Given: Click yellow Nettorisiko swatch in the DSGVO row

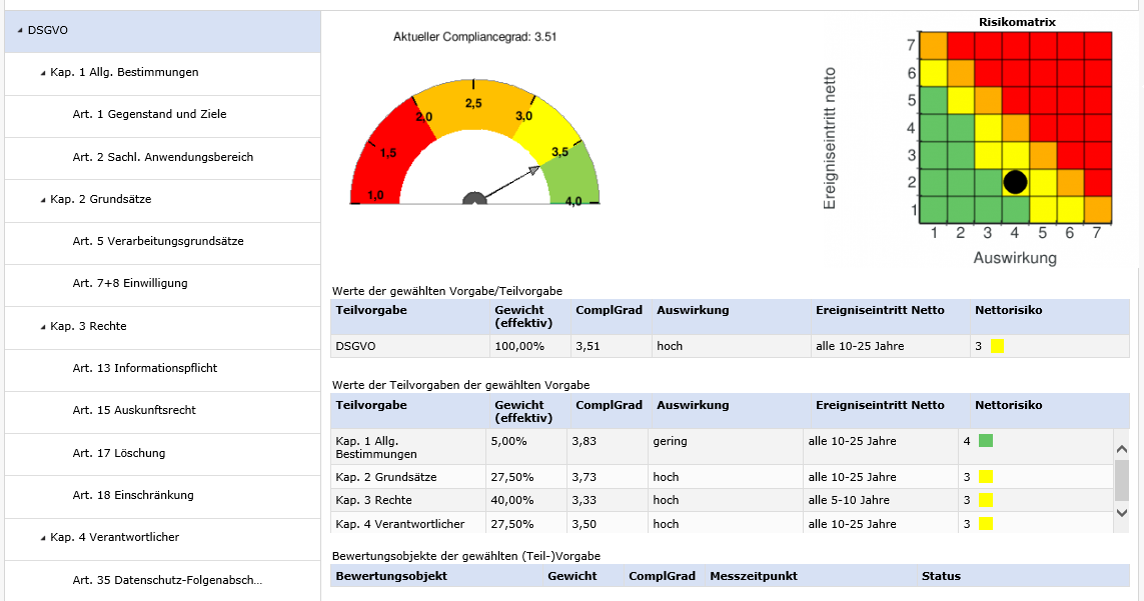Looking at the screenshot, I should tap(997, 346).
